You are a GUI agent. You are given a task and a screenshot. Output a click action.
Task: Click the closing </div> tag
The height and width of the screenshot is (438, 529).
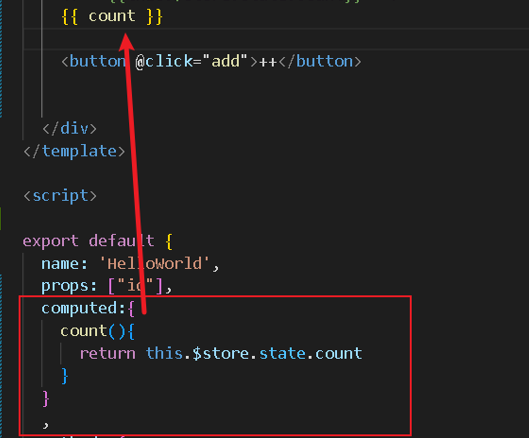tap(69, 129)
